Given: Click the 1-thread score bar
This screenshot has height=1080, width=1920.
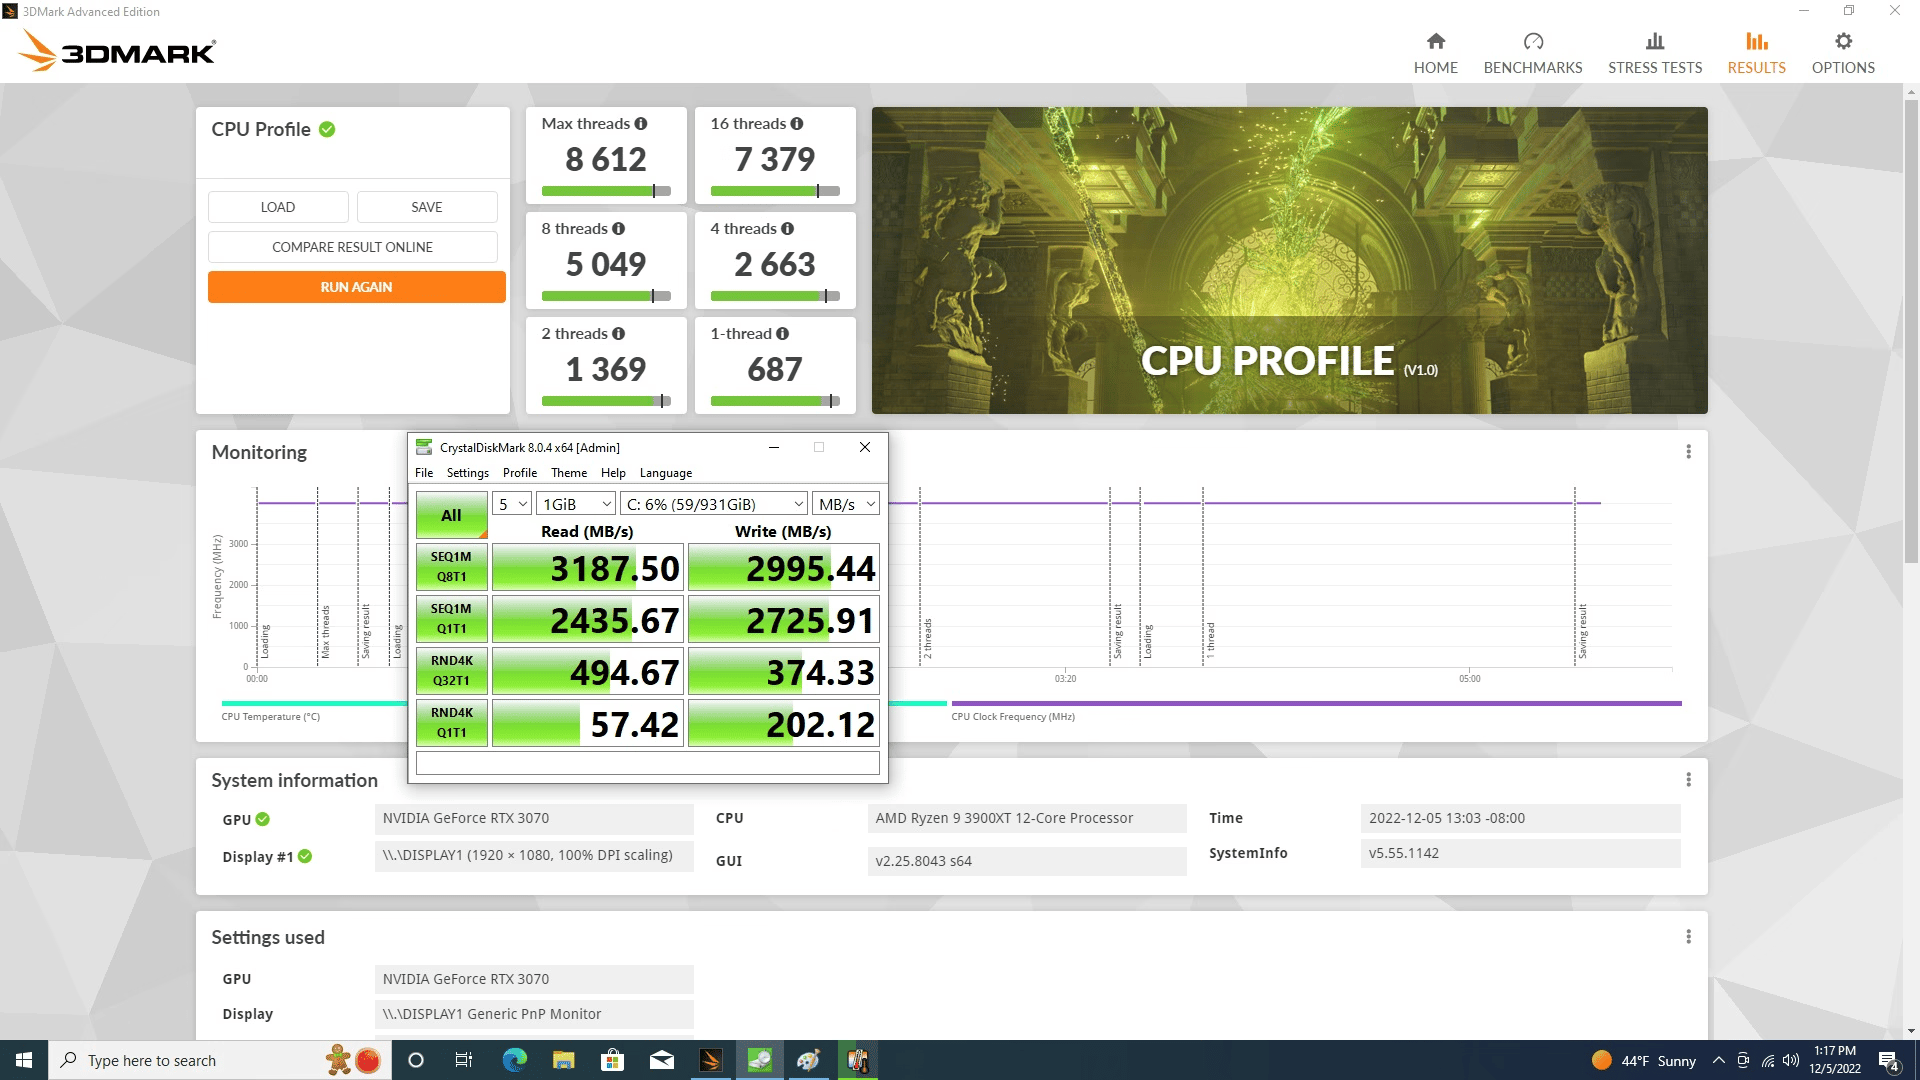Looking at the screenshot, I should coord(775,401).
